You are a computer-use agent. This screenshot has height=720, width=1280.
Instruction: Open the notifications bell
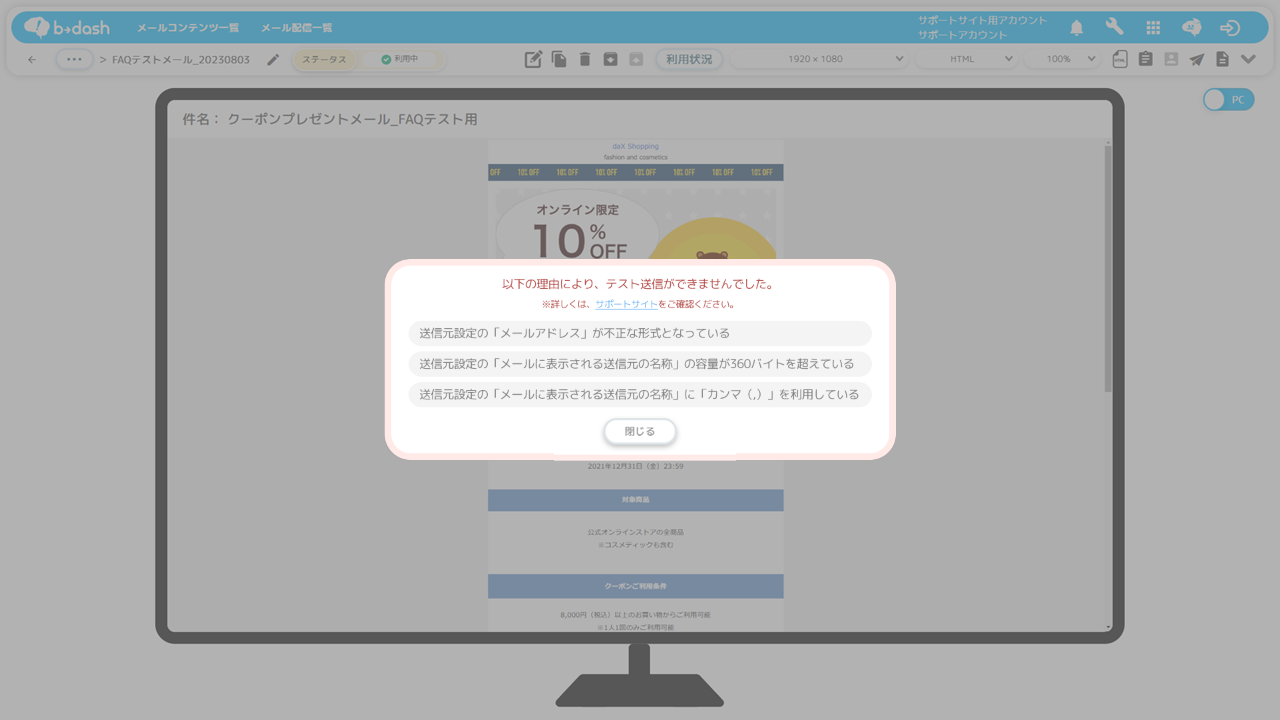click(1077, 27)
